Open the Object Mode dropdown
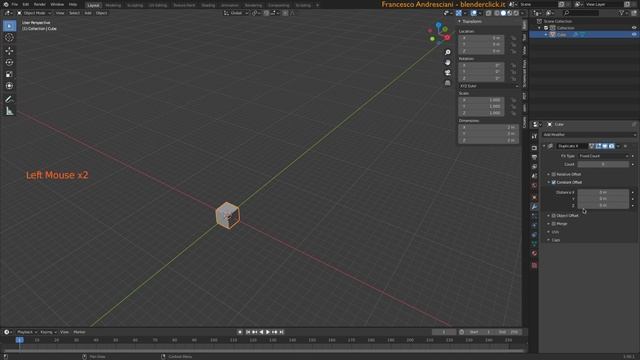The height and width of the screenshot is (360, 640). (x=34, y=13)
